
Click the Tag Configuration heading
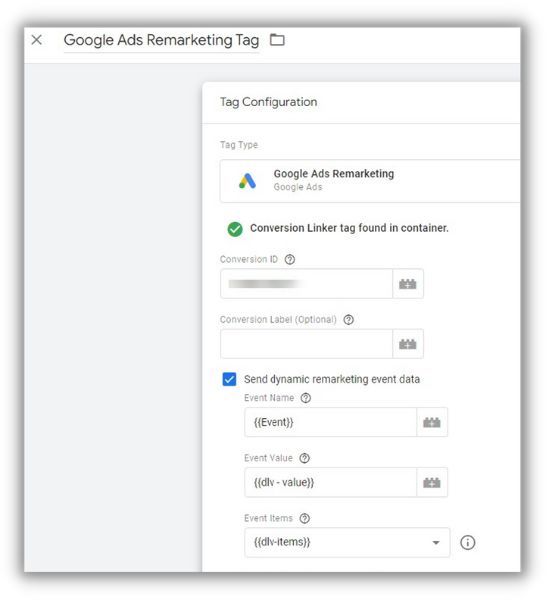(268, 102)
